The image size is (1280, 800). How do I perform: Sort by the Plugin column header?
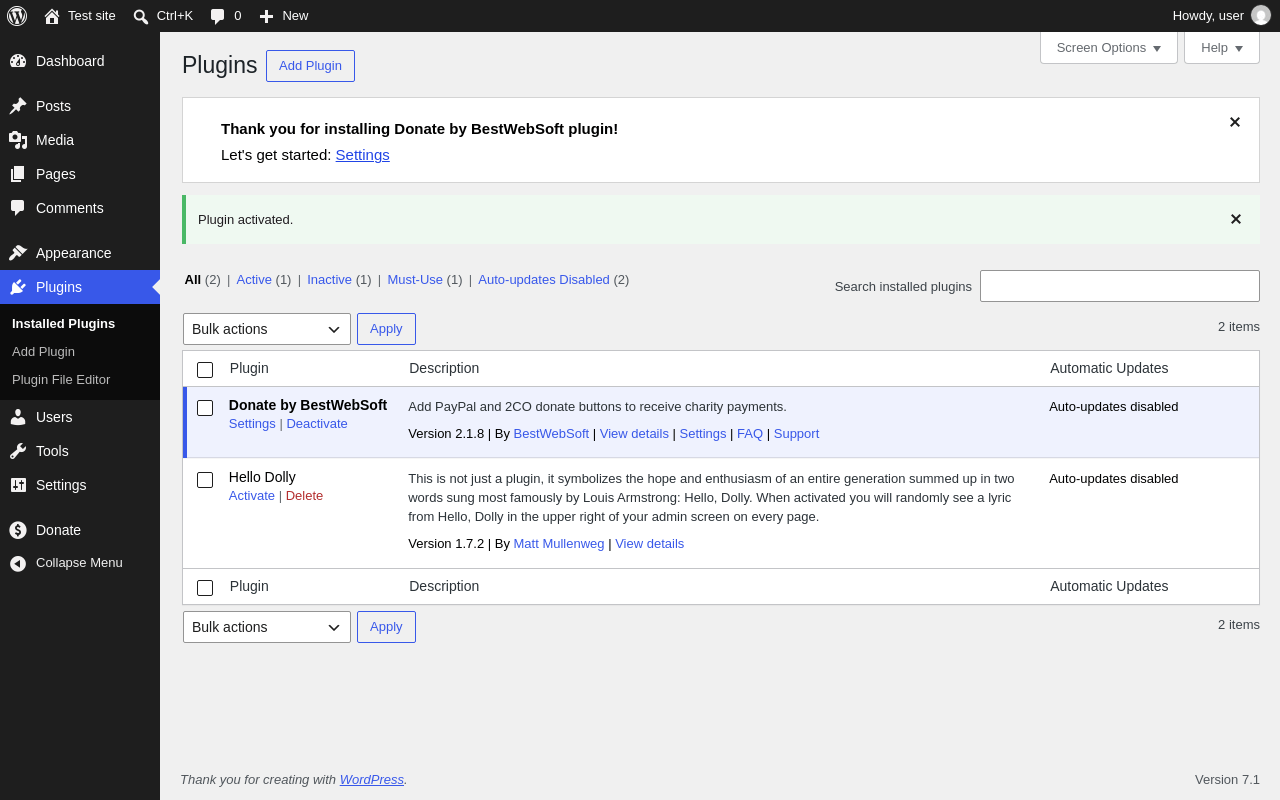(x=249, y=368)
